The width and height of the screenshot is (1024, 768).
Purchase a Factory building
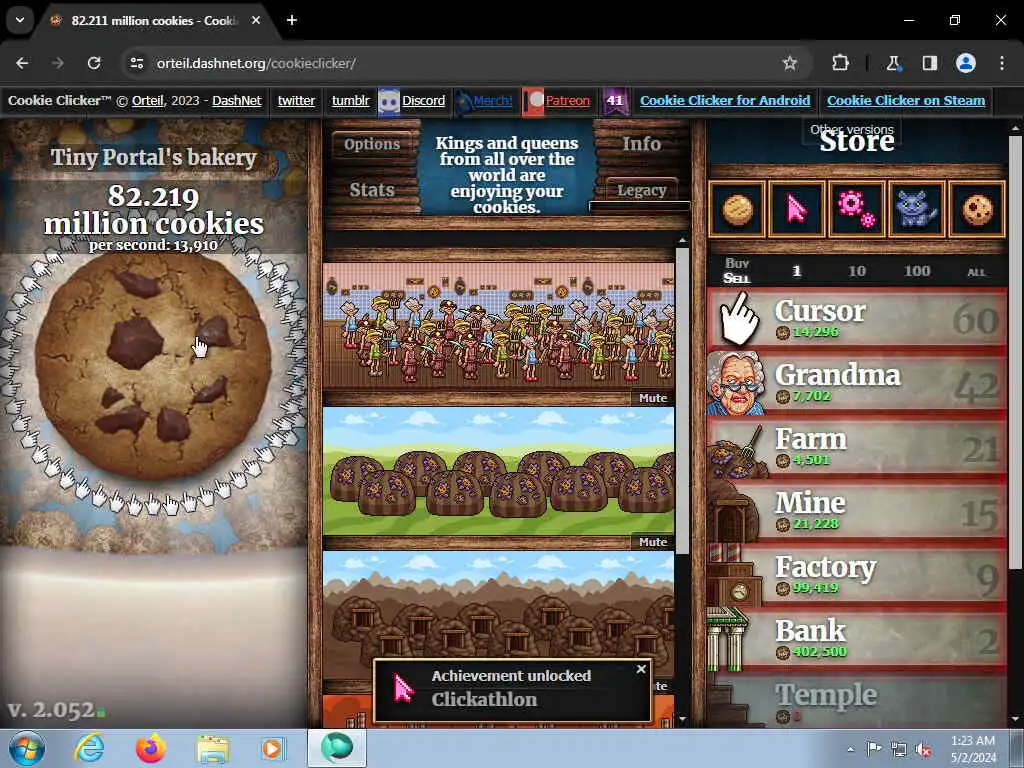coord(857,576)
